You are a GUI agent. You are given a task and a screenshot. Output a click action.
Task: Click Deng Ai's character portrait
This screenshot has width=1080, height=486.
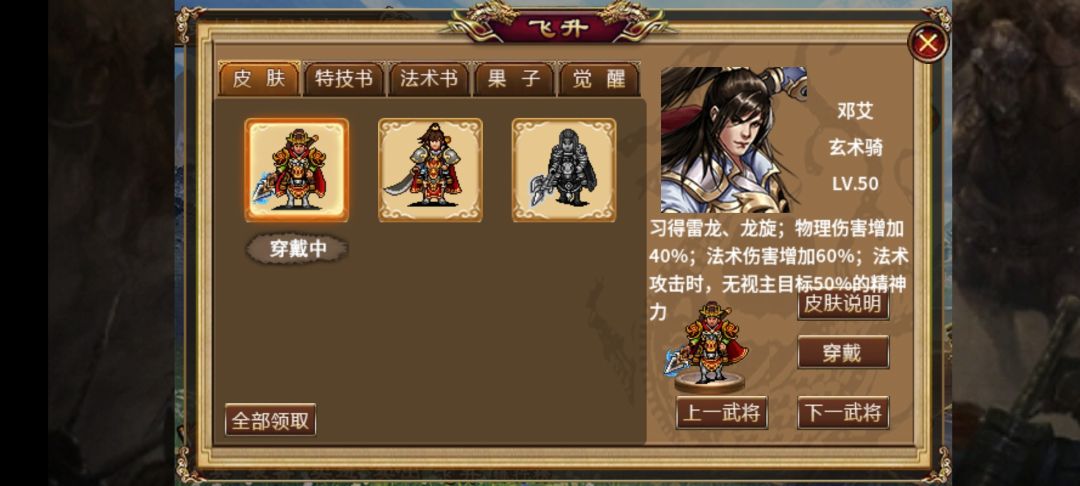pyautogui.click(x=734, y=140)
